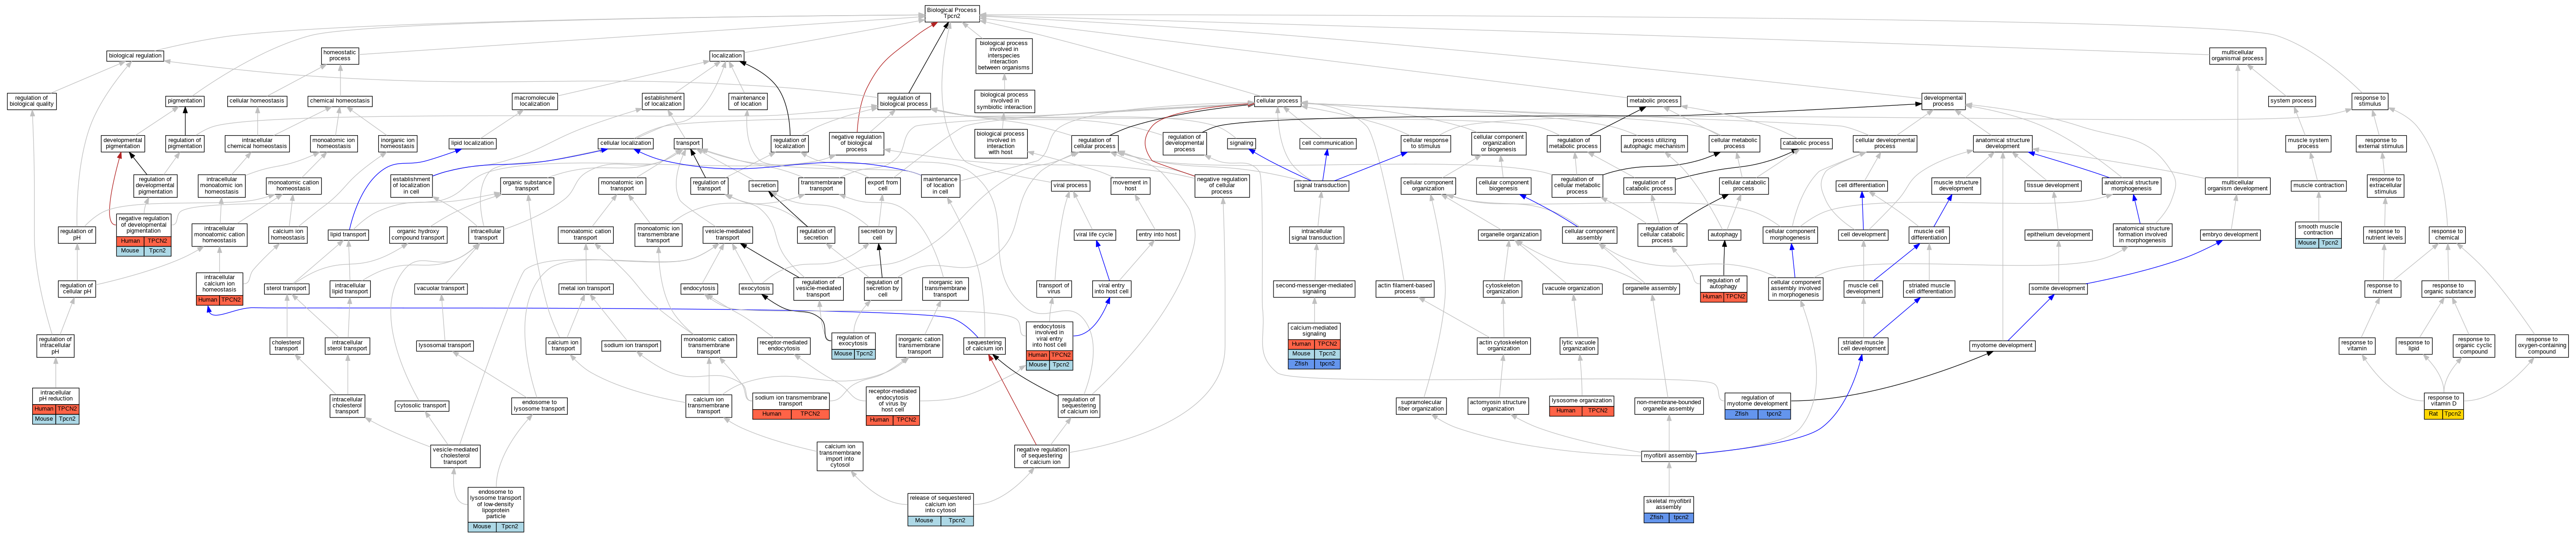Click the 'response to stimulus' node
Viewport: 2576px width, 537px height.
click(2370, 101)
